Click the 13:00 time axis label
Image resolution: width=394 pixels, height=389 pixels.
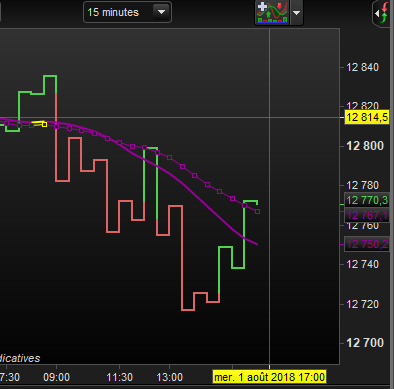pos(169,377)
